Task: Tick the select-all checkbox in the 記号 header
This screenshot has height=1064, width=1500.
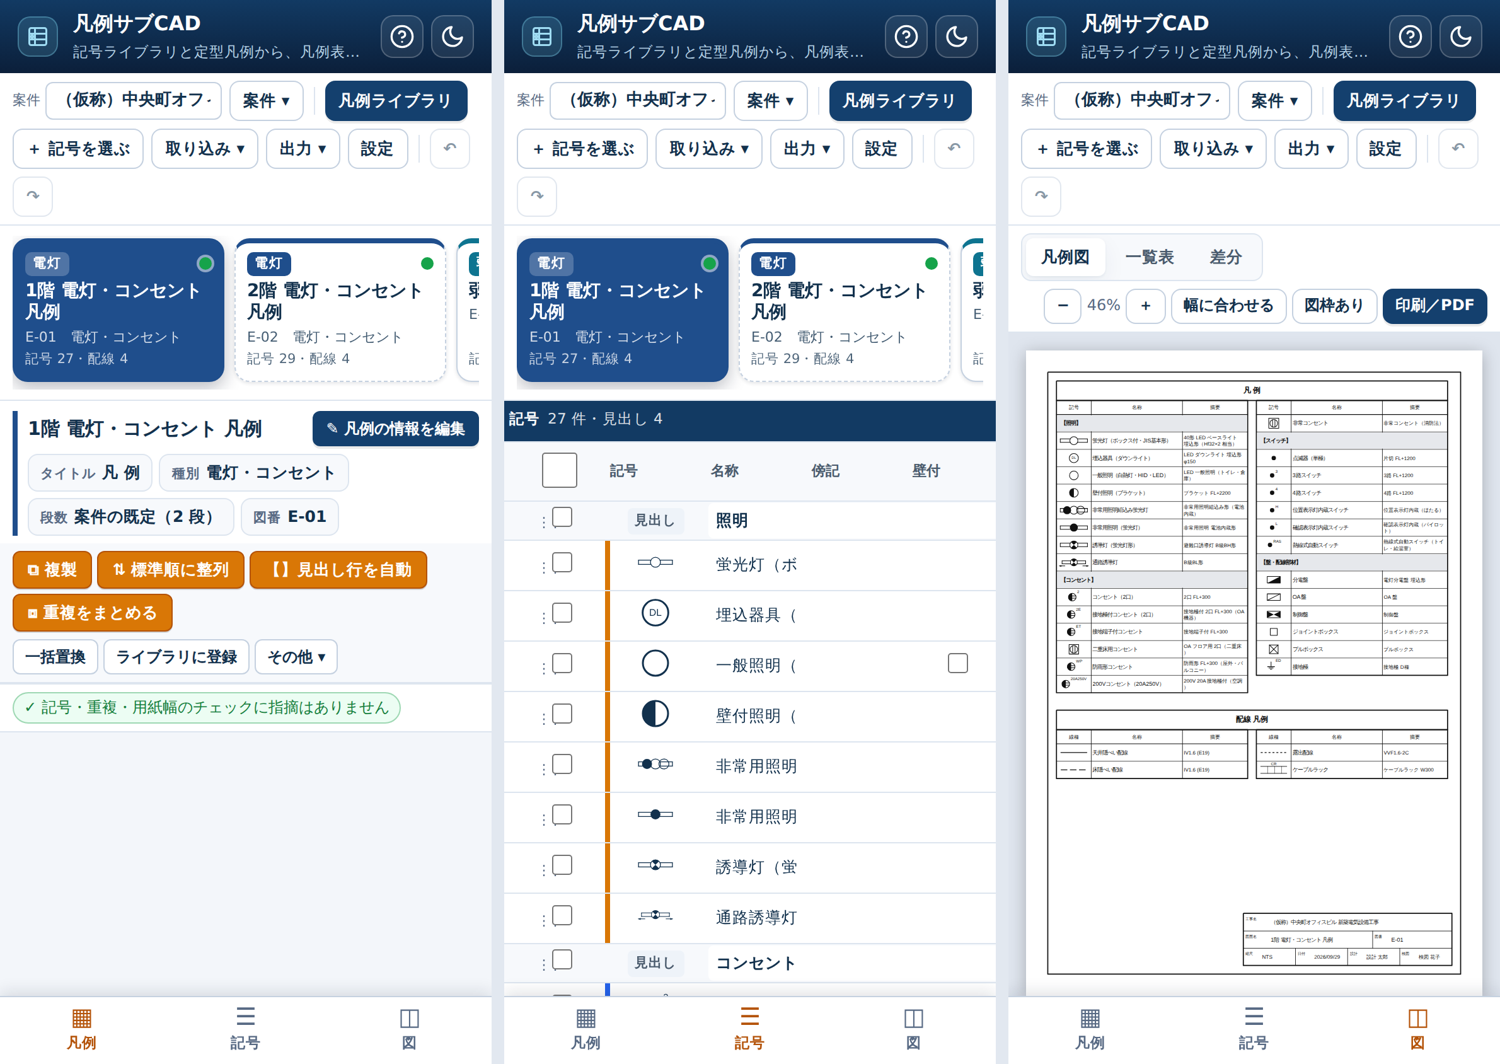Action: coord(560,470)
